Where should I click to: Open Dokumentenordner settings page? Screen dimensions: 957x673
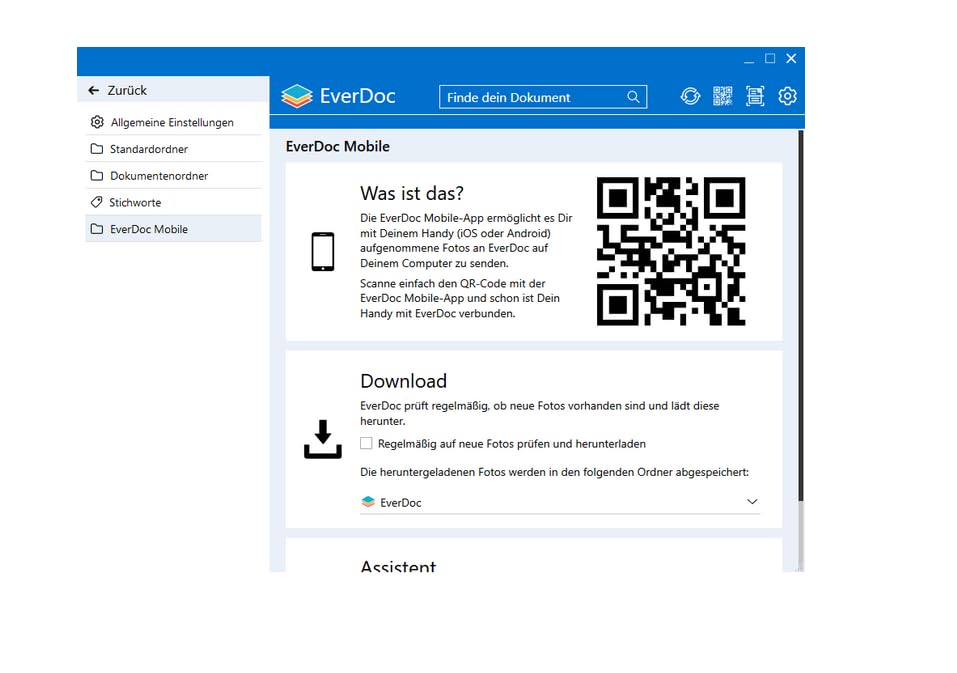[173, 176]
